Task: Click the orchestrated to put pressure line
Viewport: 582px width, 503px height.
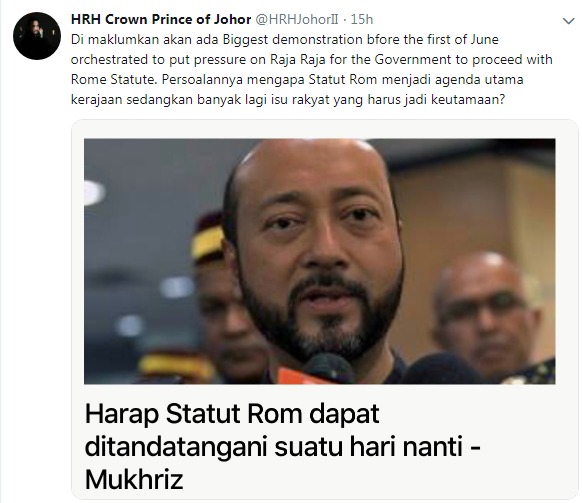Action: tap(311, 59)
